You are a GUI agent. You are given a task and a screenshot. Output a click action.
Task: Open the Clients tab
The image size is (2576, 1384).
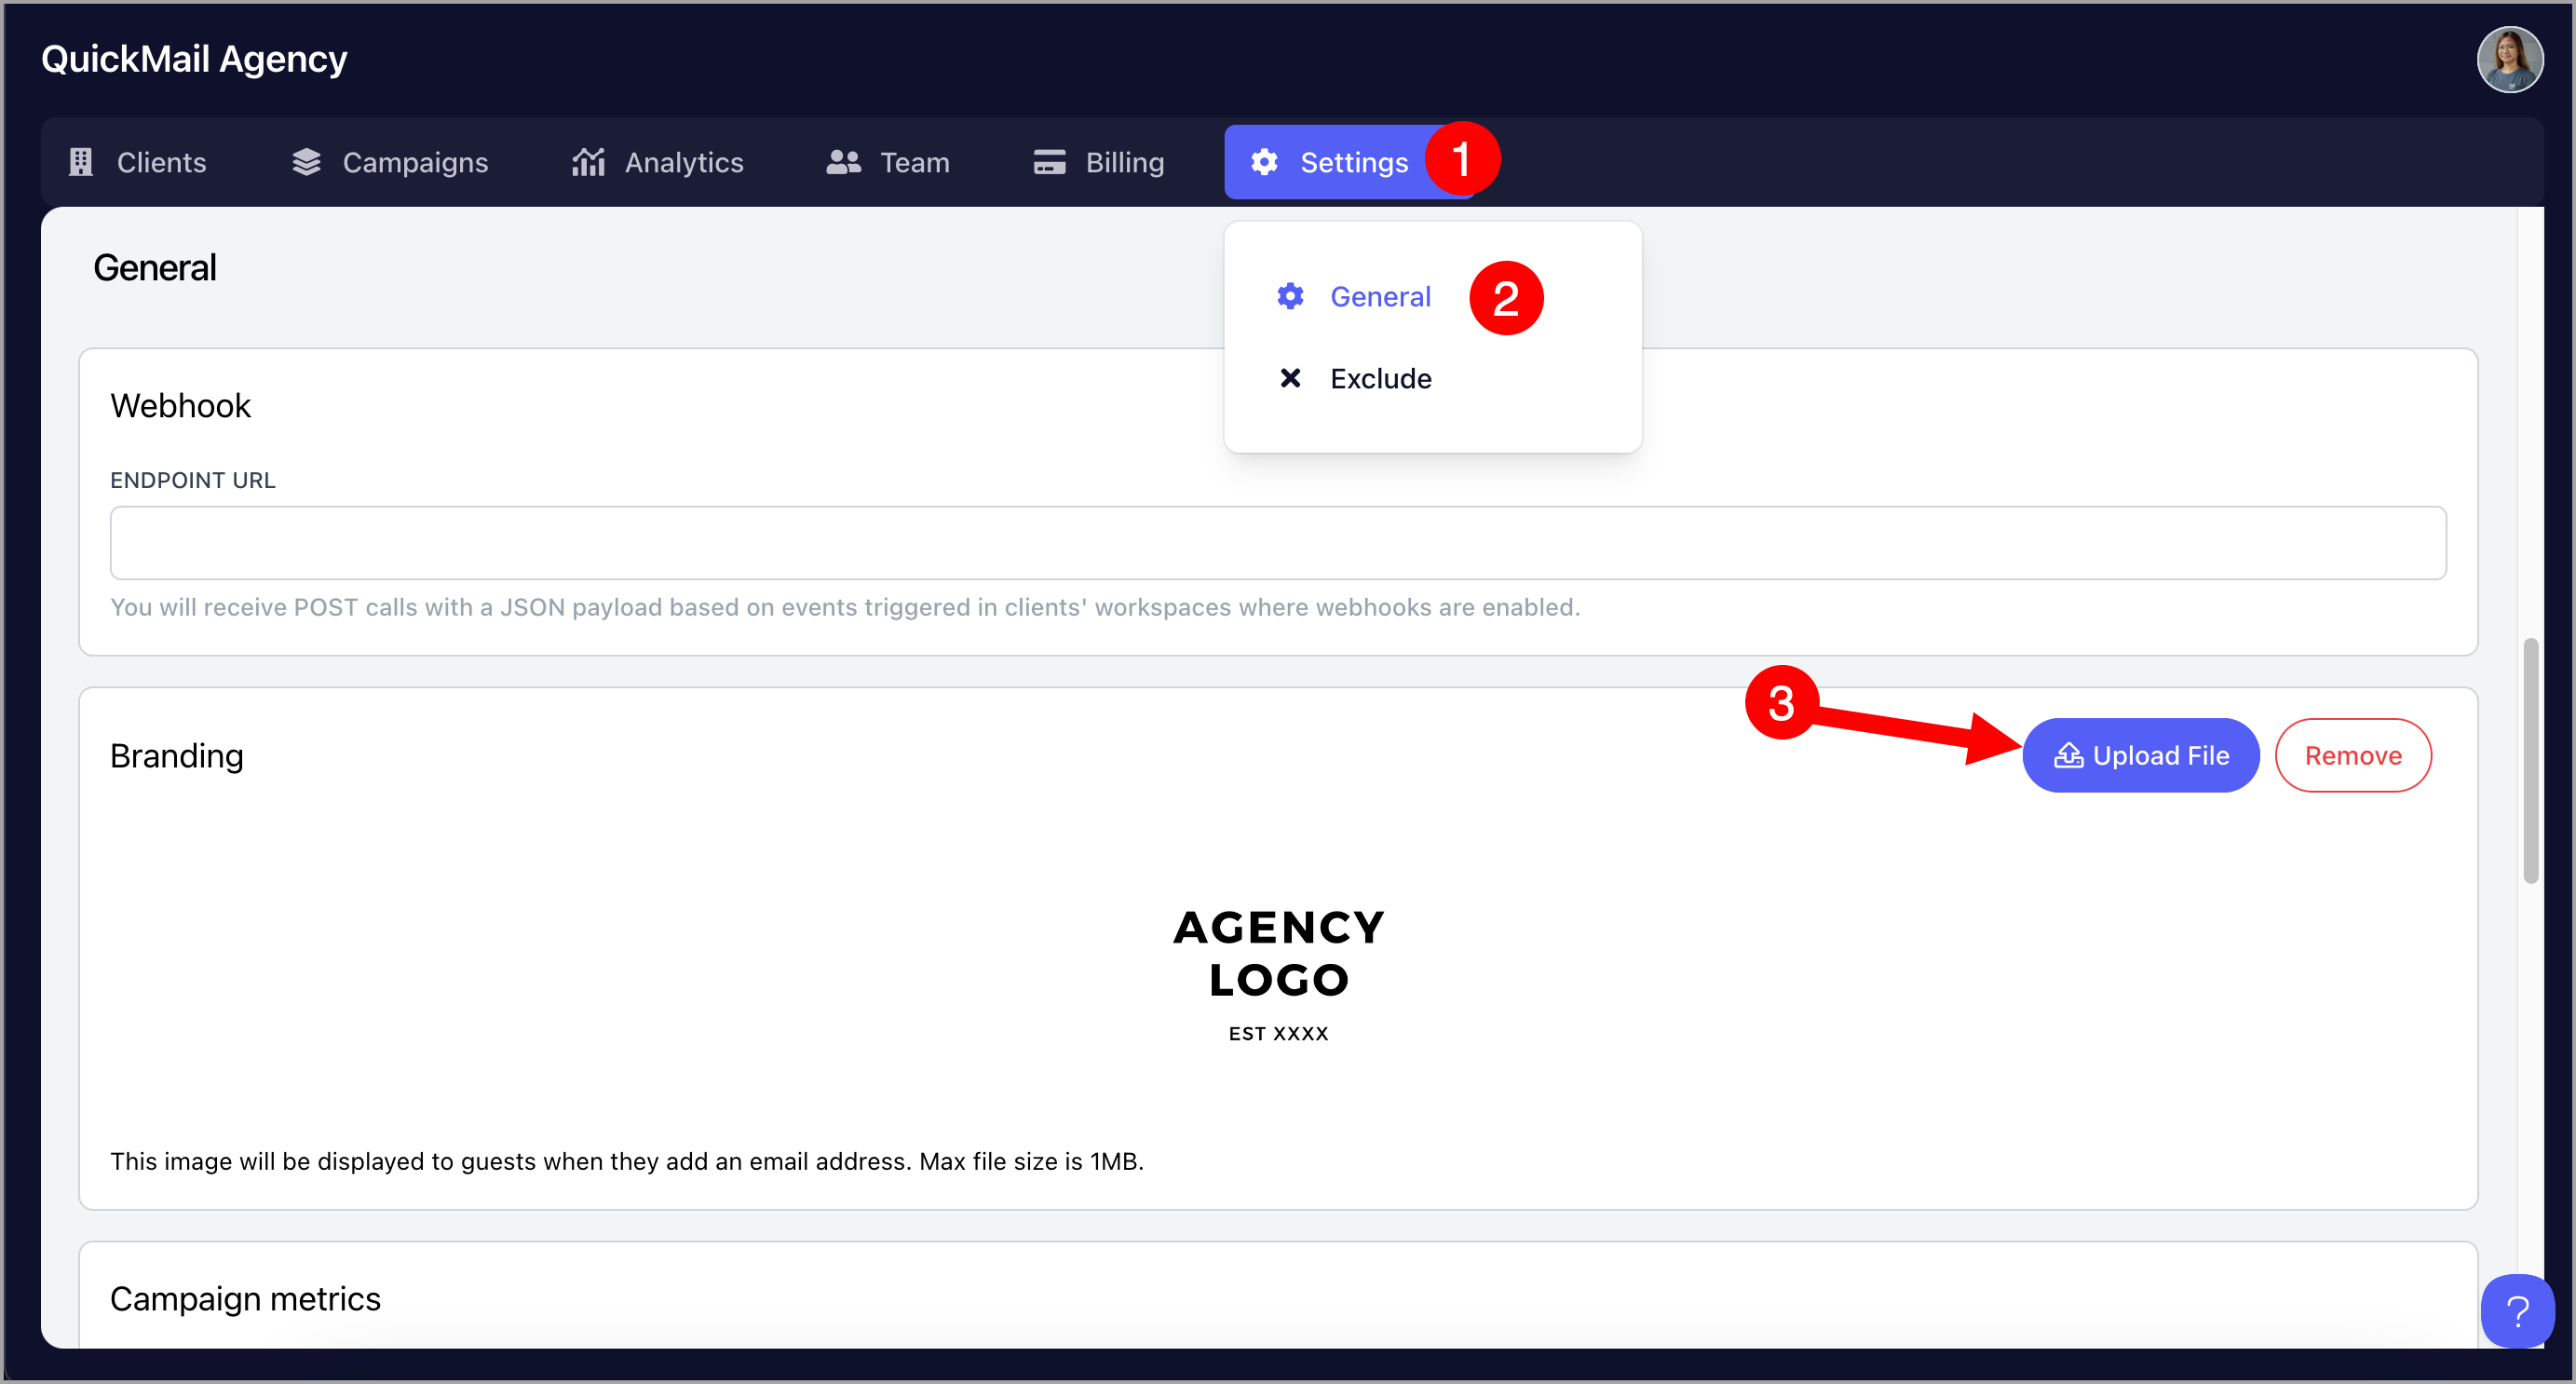point(137,162)
